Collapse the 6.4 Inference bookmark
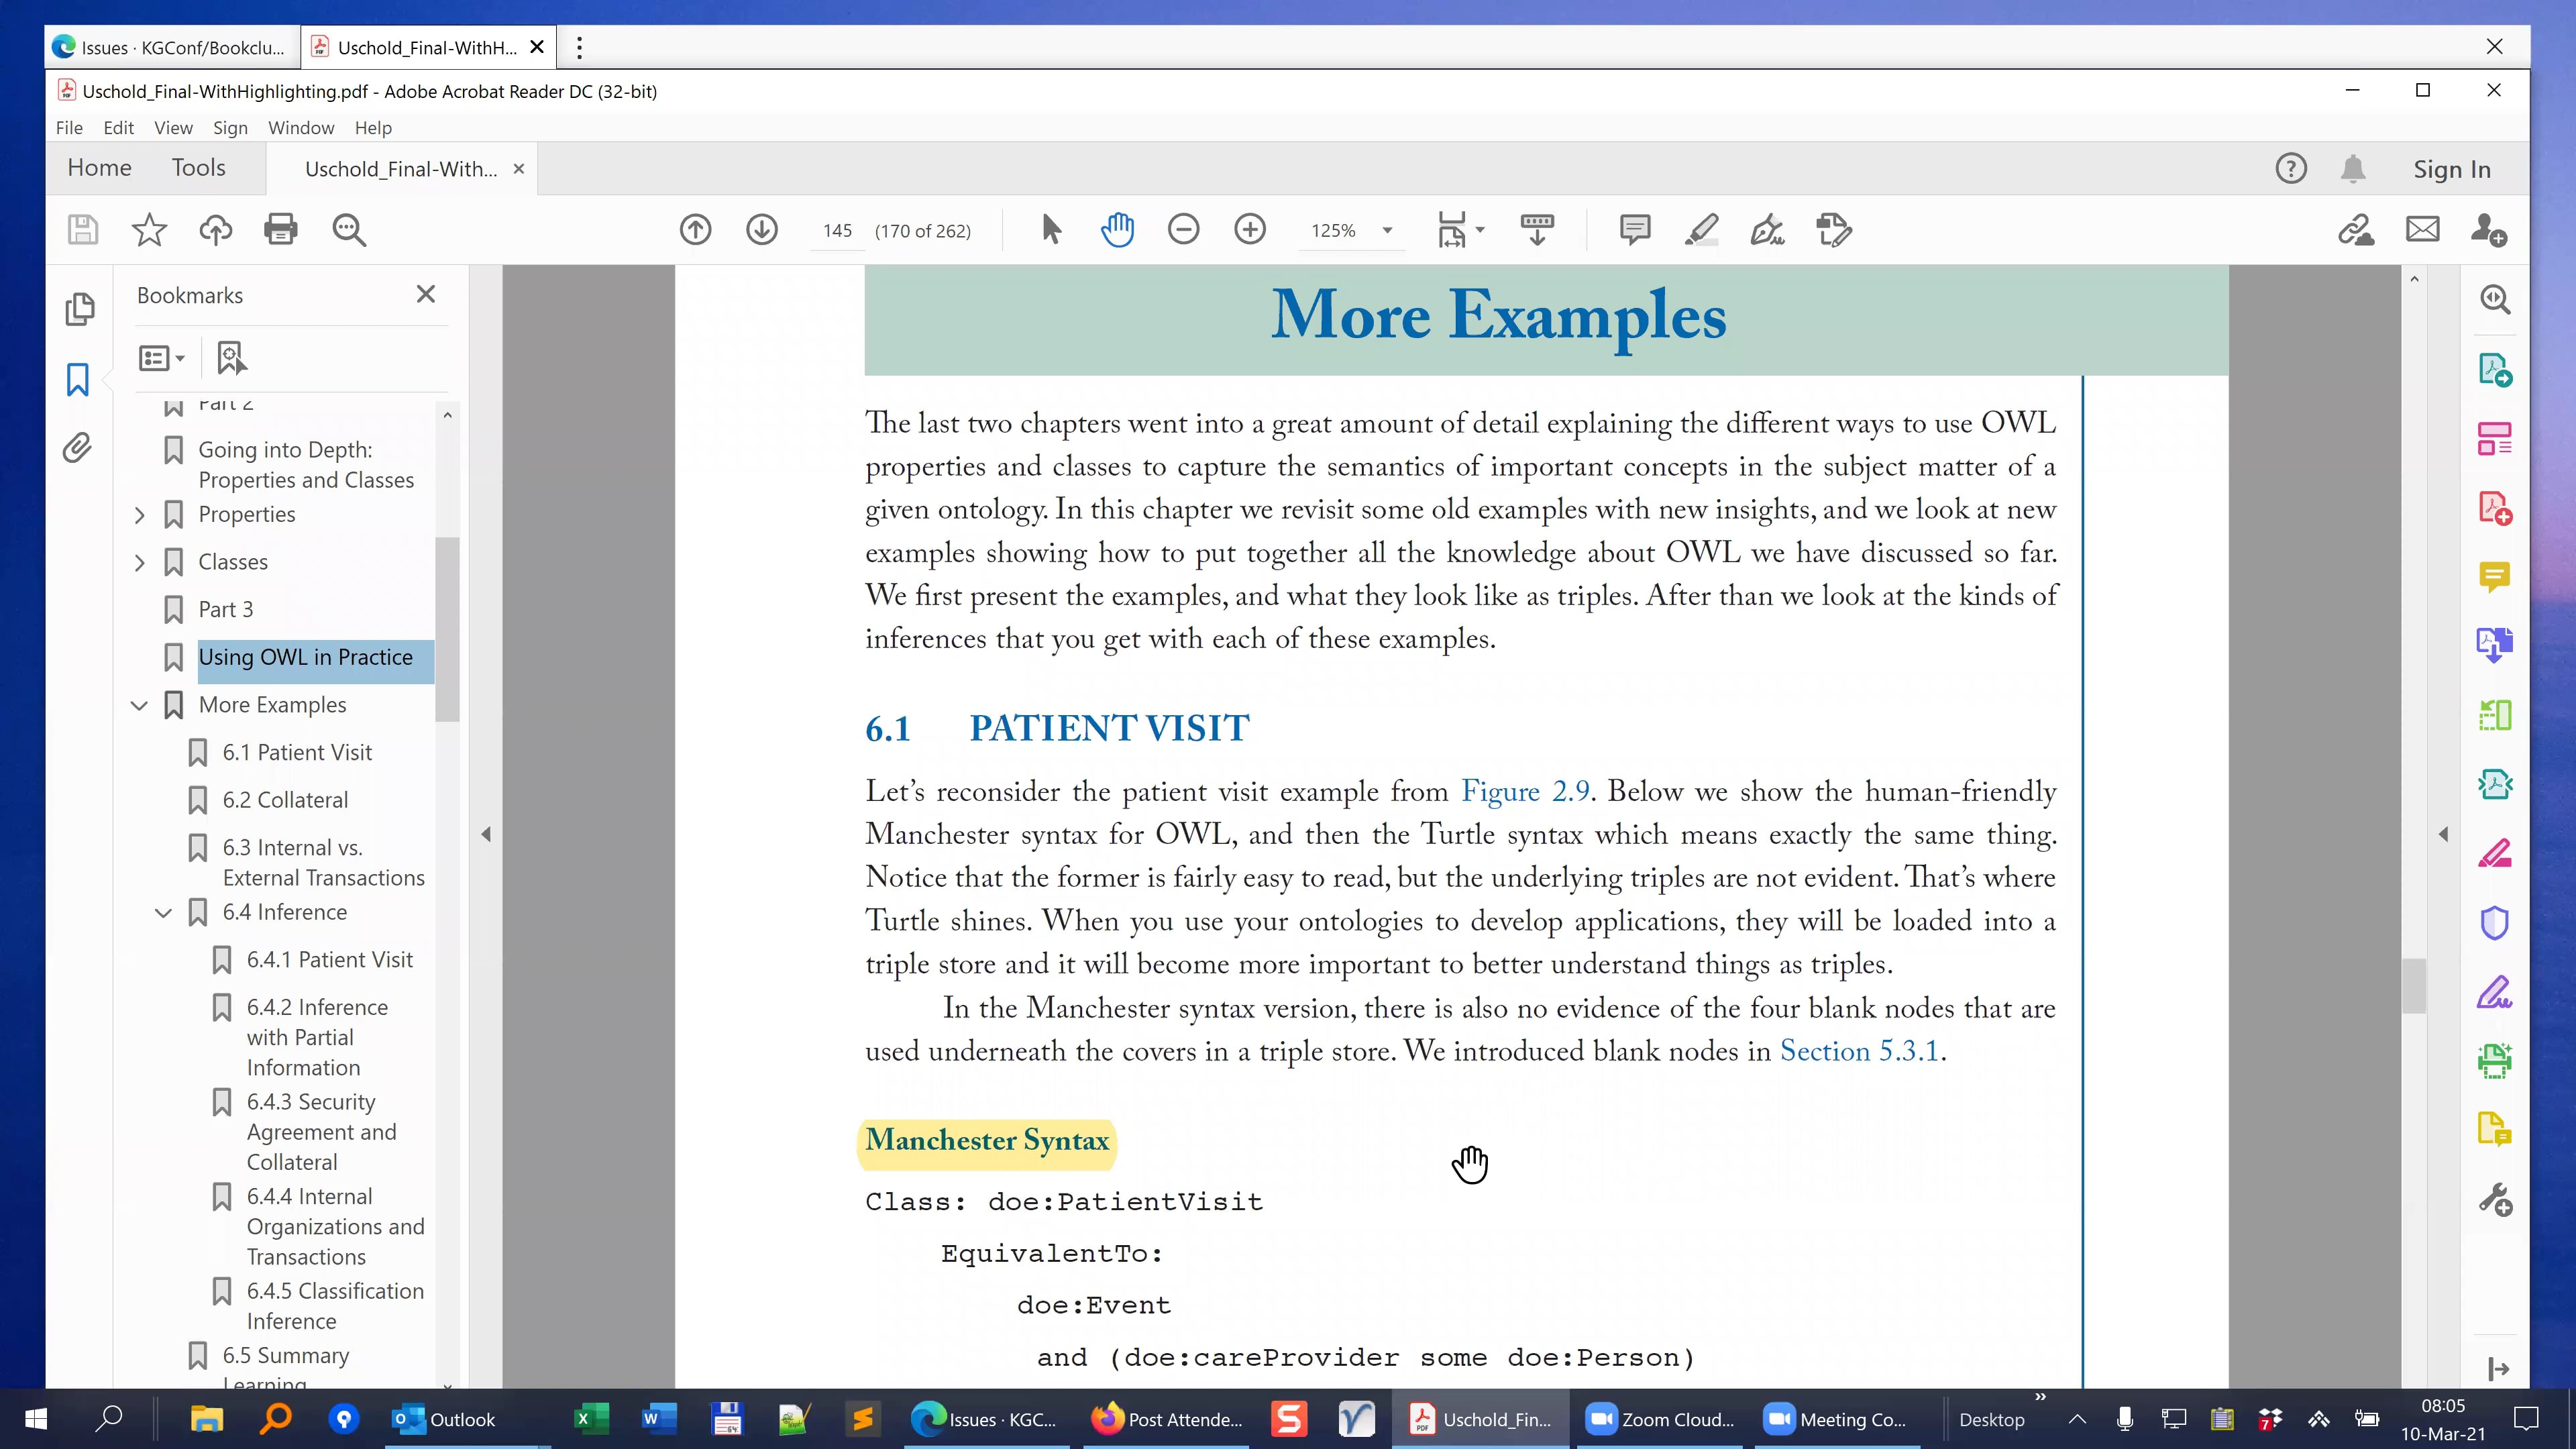This screenshot has width=2576, height=1449. point(164,913)
